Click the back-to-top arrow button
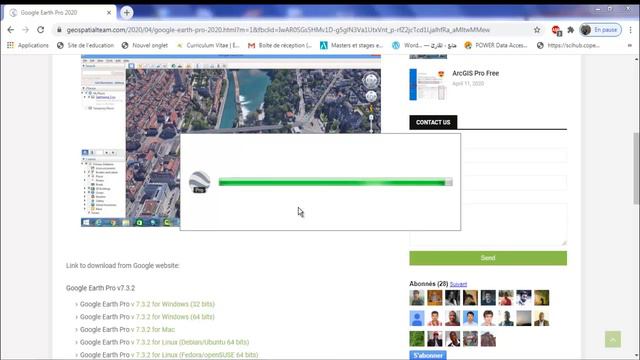The width and height of the screenshot is (640, 360). [x=613, y=339]
